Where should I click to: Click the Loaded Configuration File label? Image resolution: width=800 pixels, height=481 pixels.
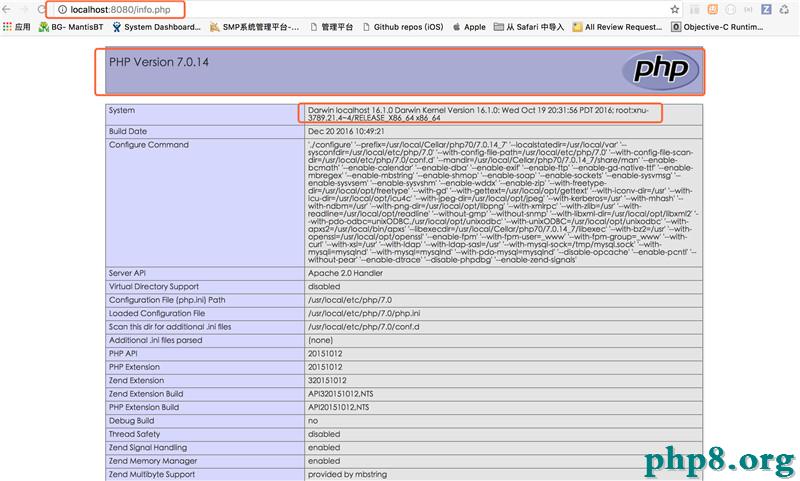(x=157, y=313)
